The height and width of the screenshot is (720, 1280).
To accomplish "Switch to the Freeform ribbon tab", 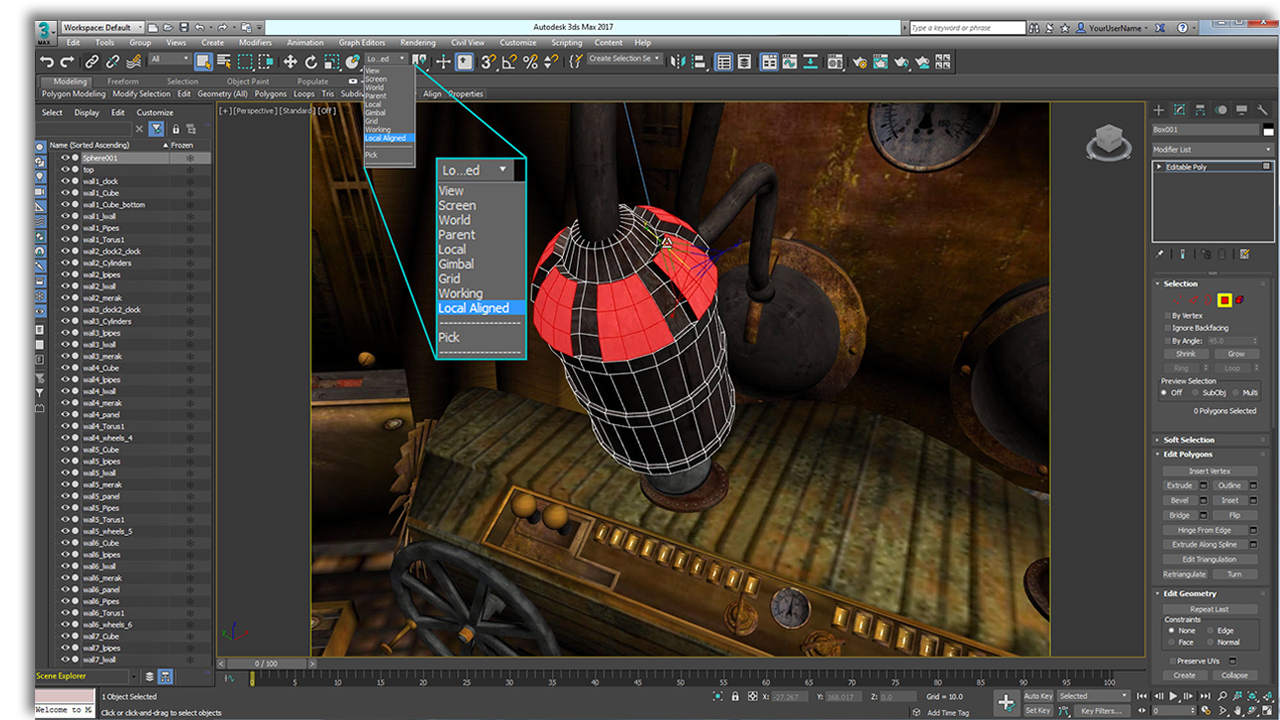I will click(x=124, y=82).
